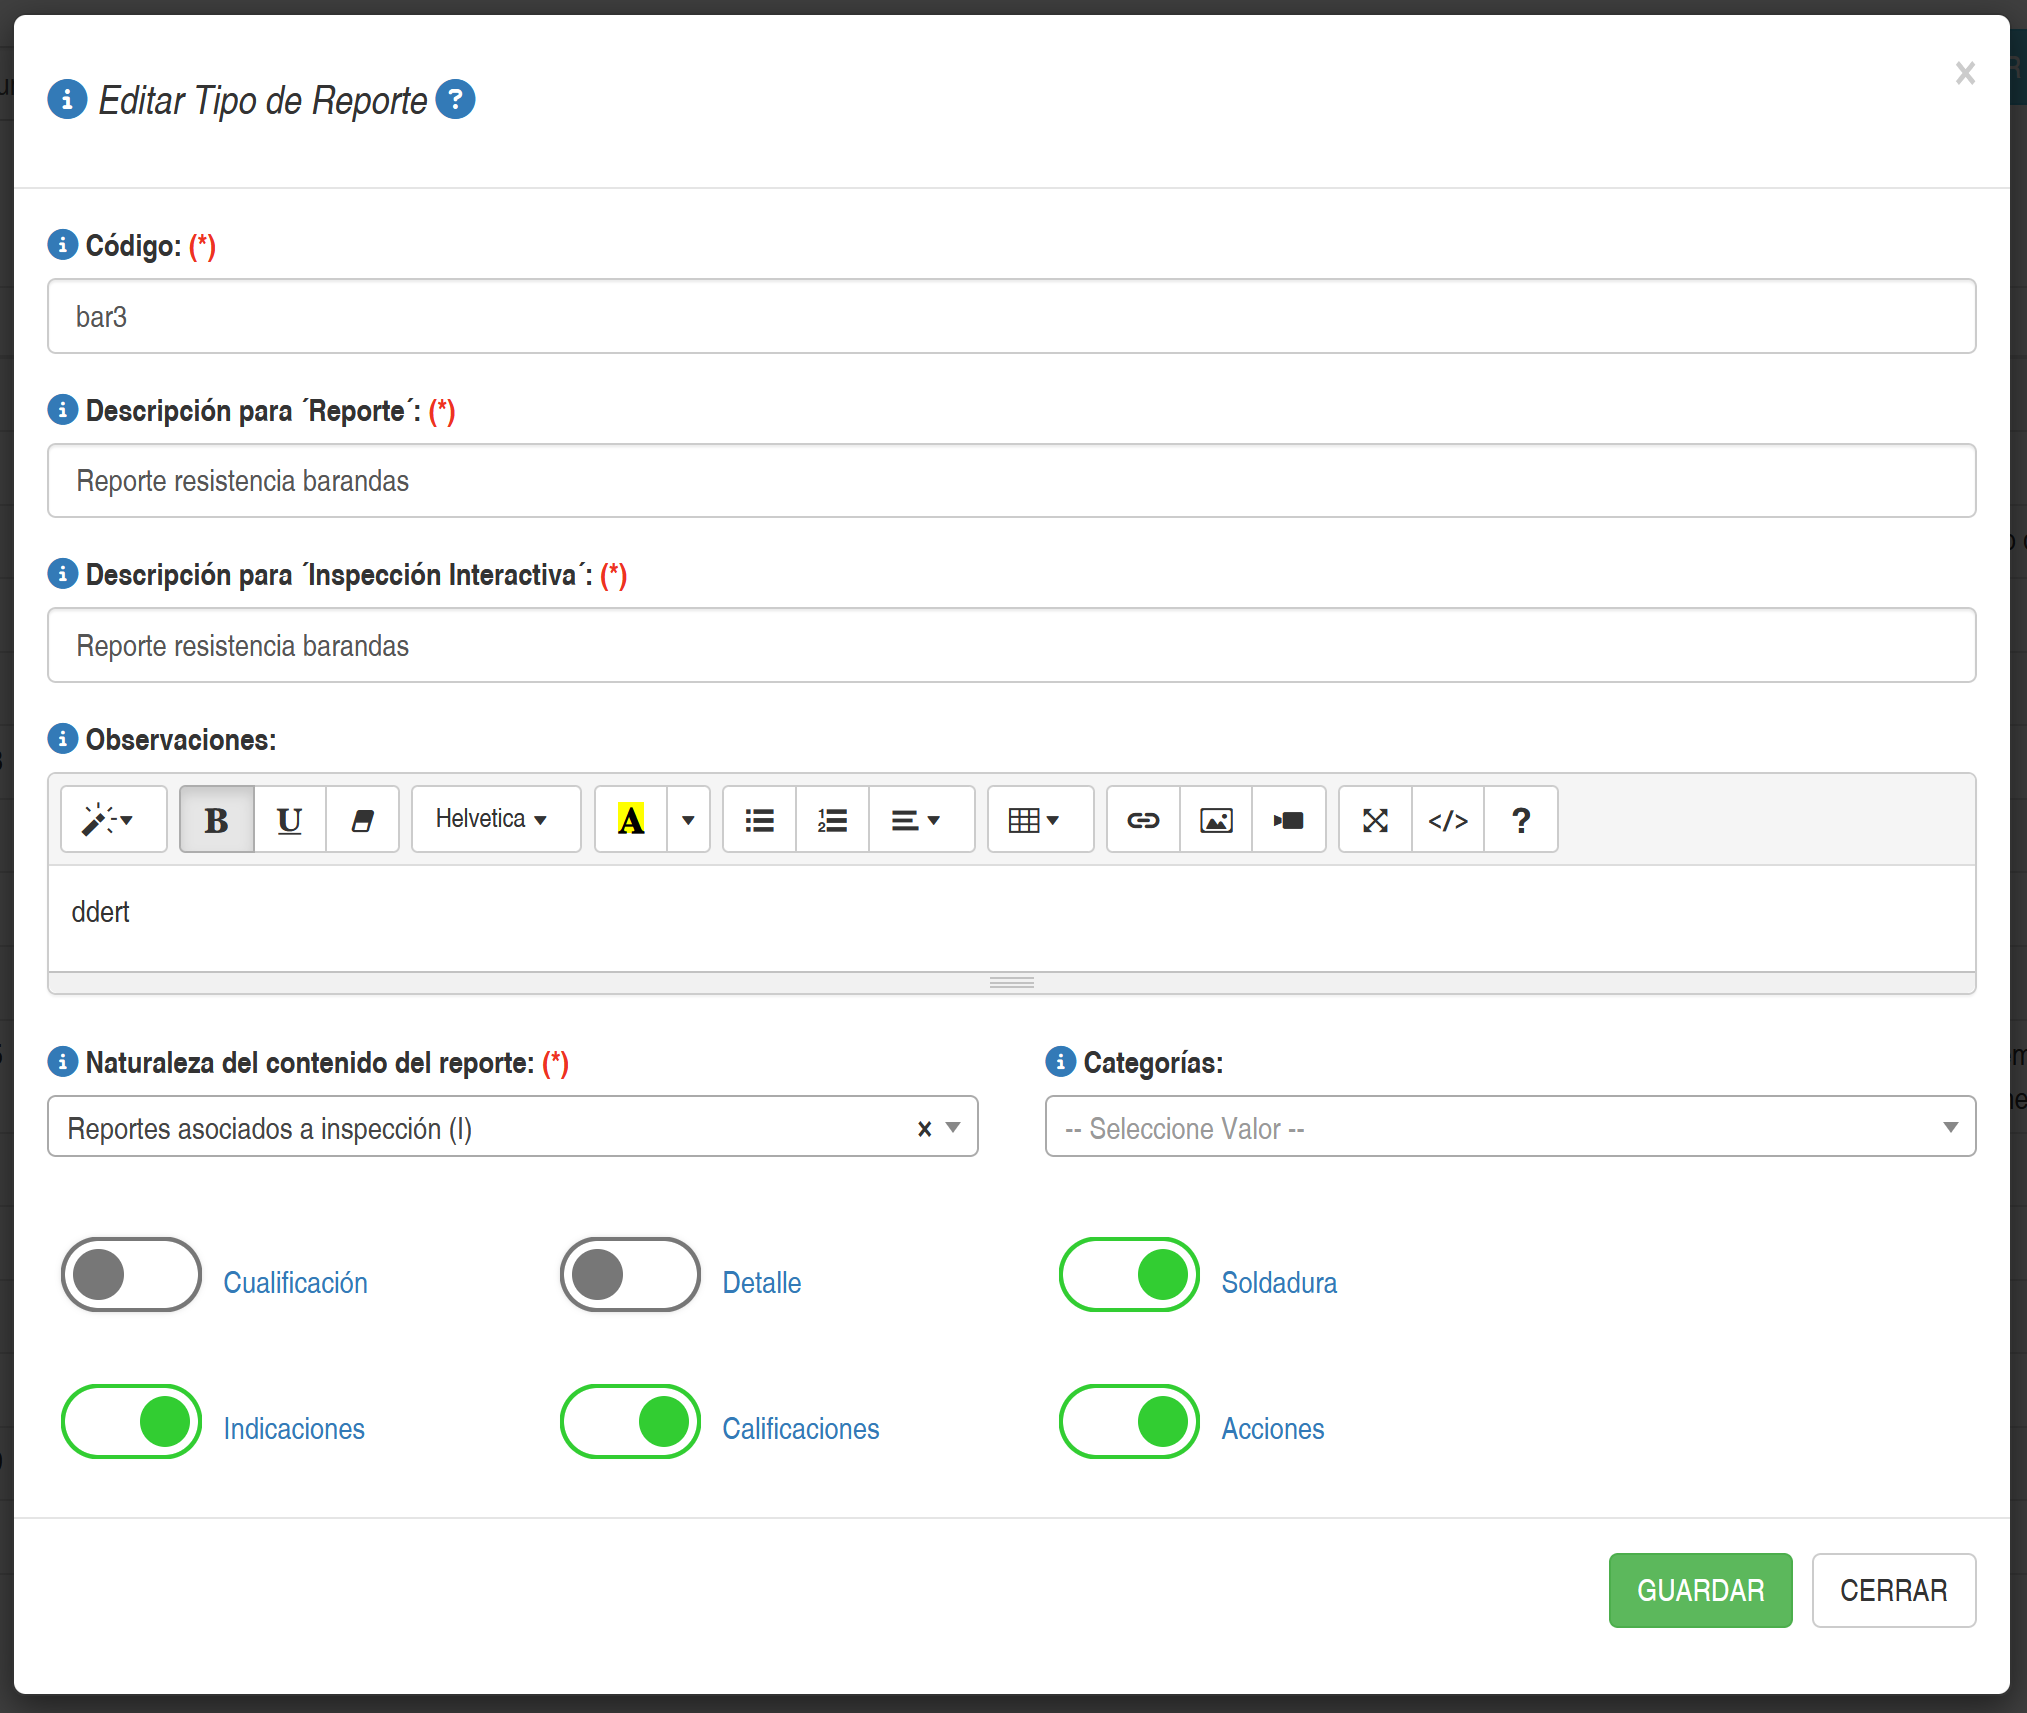Click into the Código input field
This screenshot has height=1713, width=2027.
pyautogui.click(x=1010, y=317)
